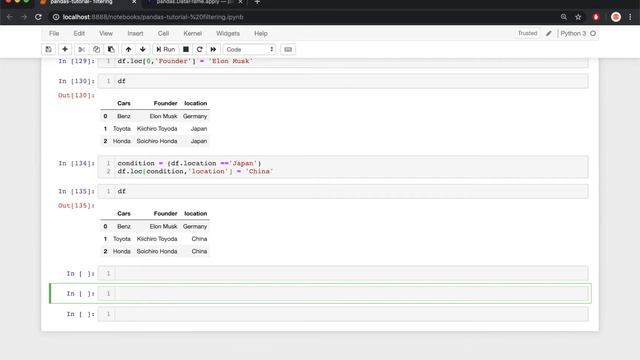Click the Python 3 kernel idle circle
The image size is (640, 360).
(593, 33)
